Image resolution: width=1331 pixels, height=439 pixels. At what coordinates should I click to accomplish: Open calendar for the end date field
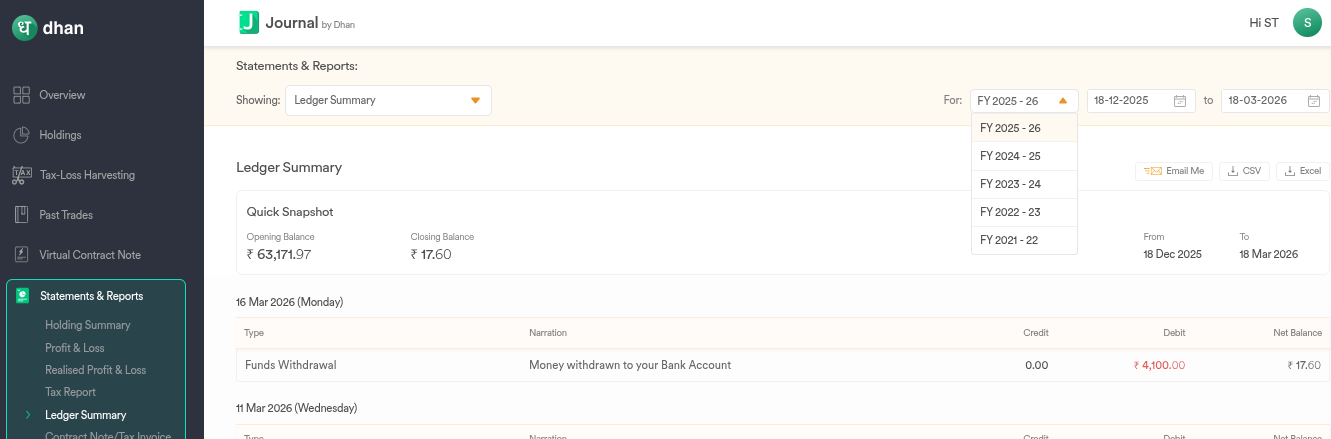[x=1313, y=101]
